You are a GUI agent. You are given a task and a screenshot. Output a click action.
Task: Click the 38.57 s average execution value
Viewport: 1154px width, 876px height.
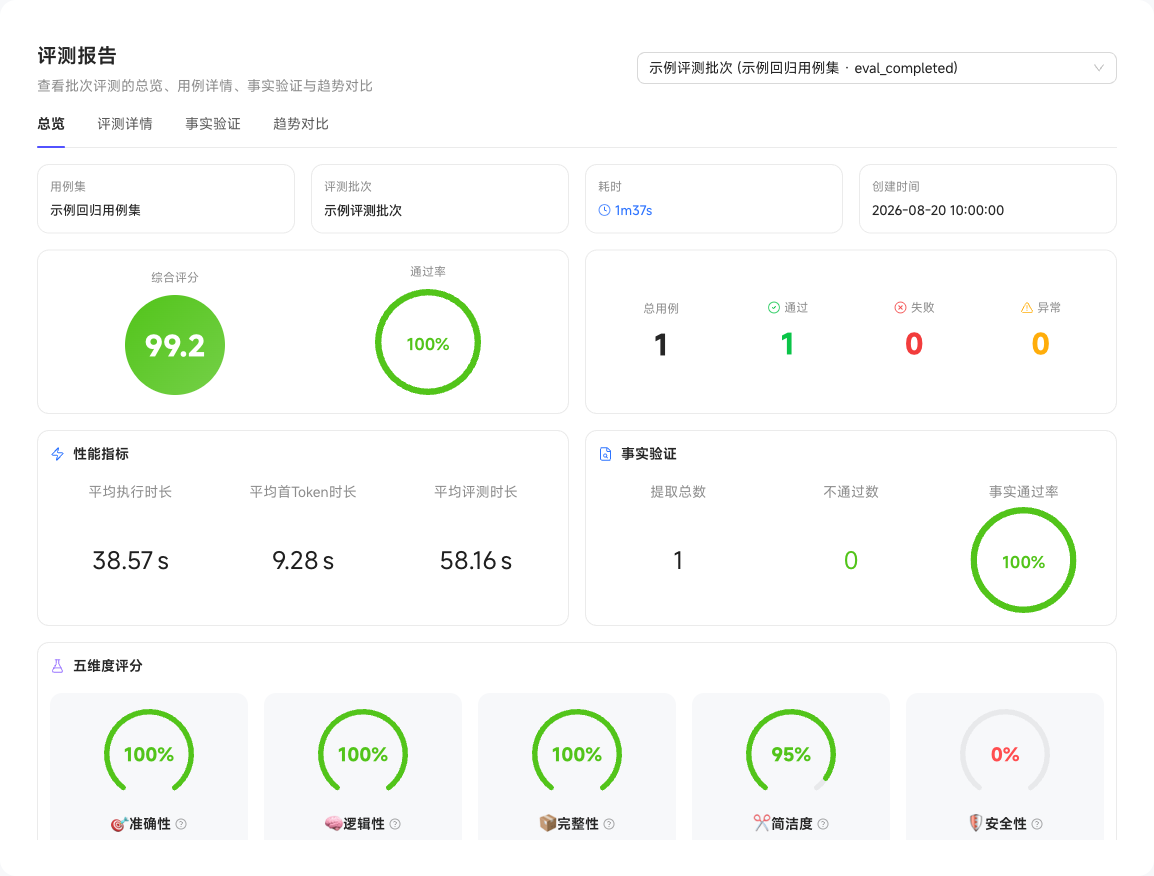tap(130, 561)
